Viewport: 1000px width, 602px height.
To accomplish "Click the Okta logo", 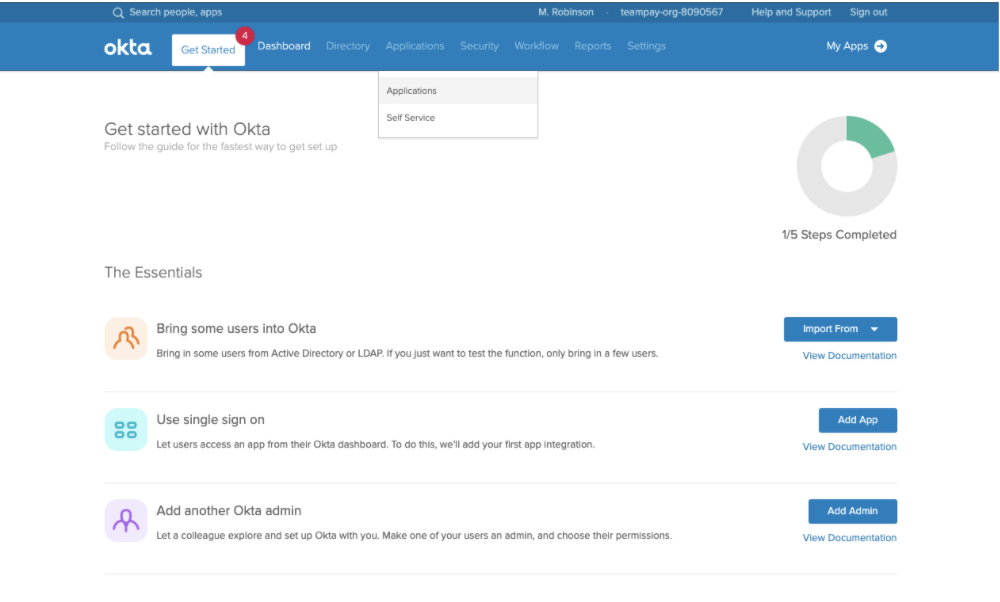I will (x=128, y=48).
